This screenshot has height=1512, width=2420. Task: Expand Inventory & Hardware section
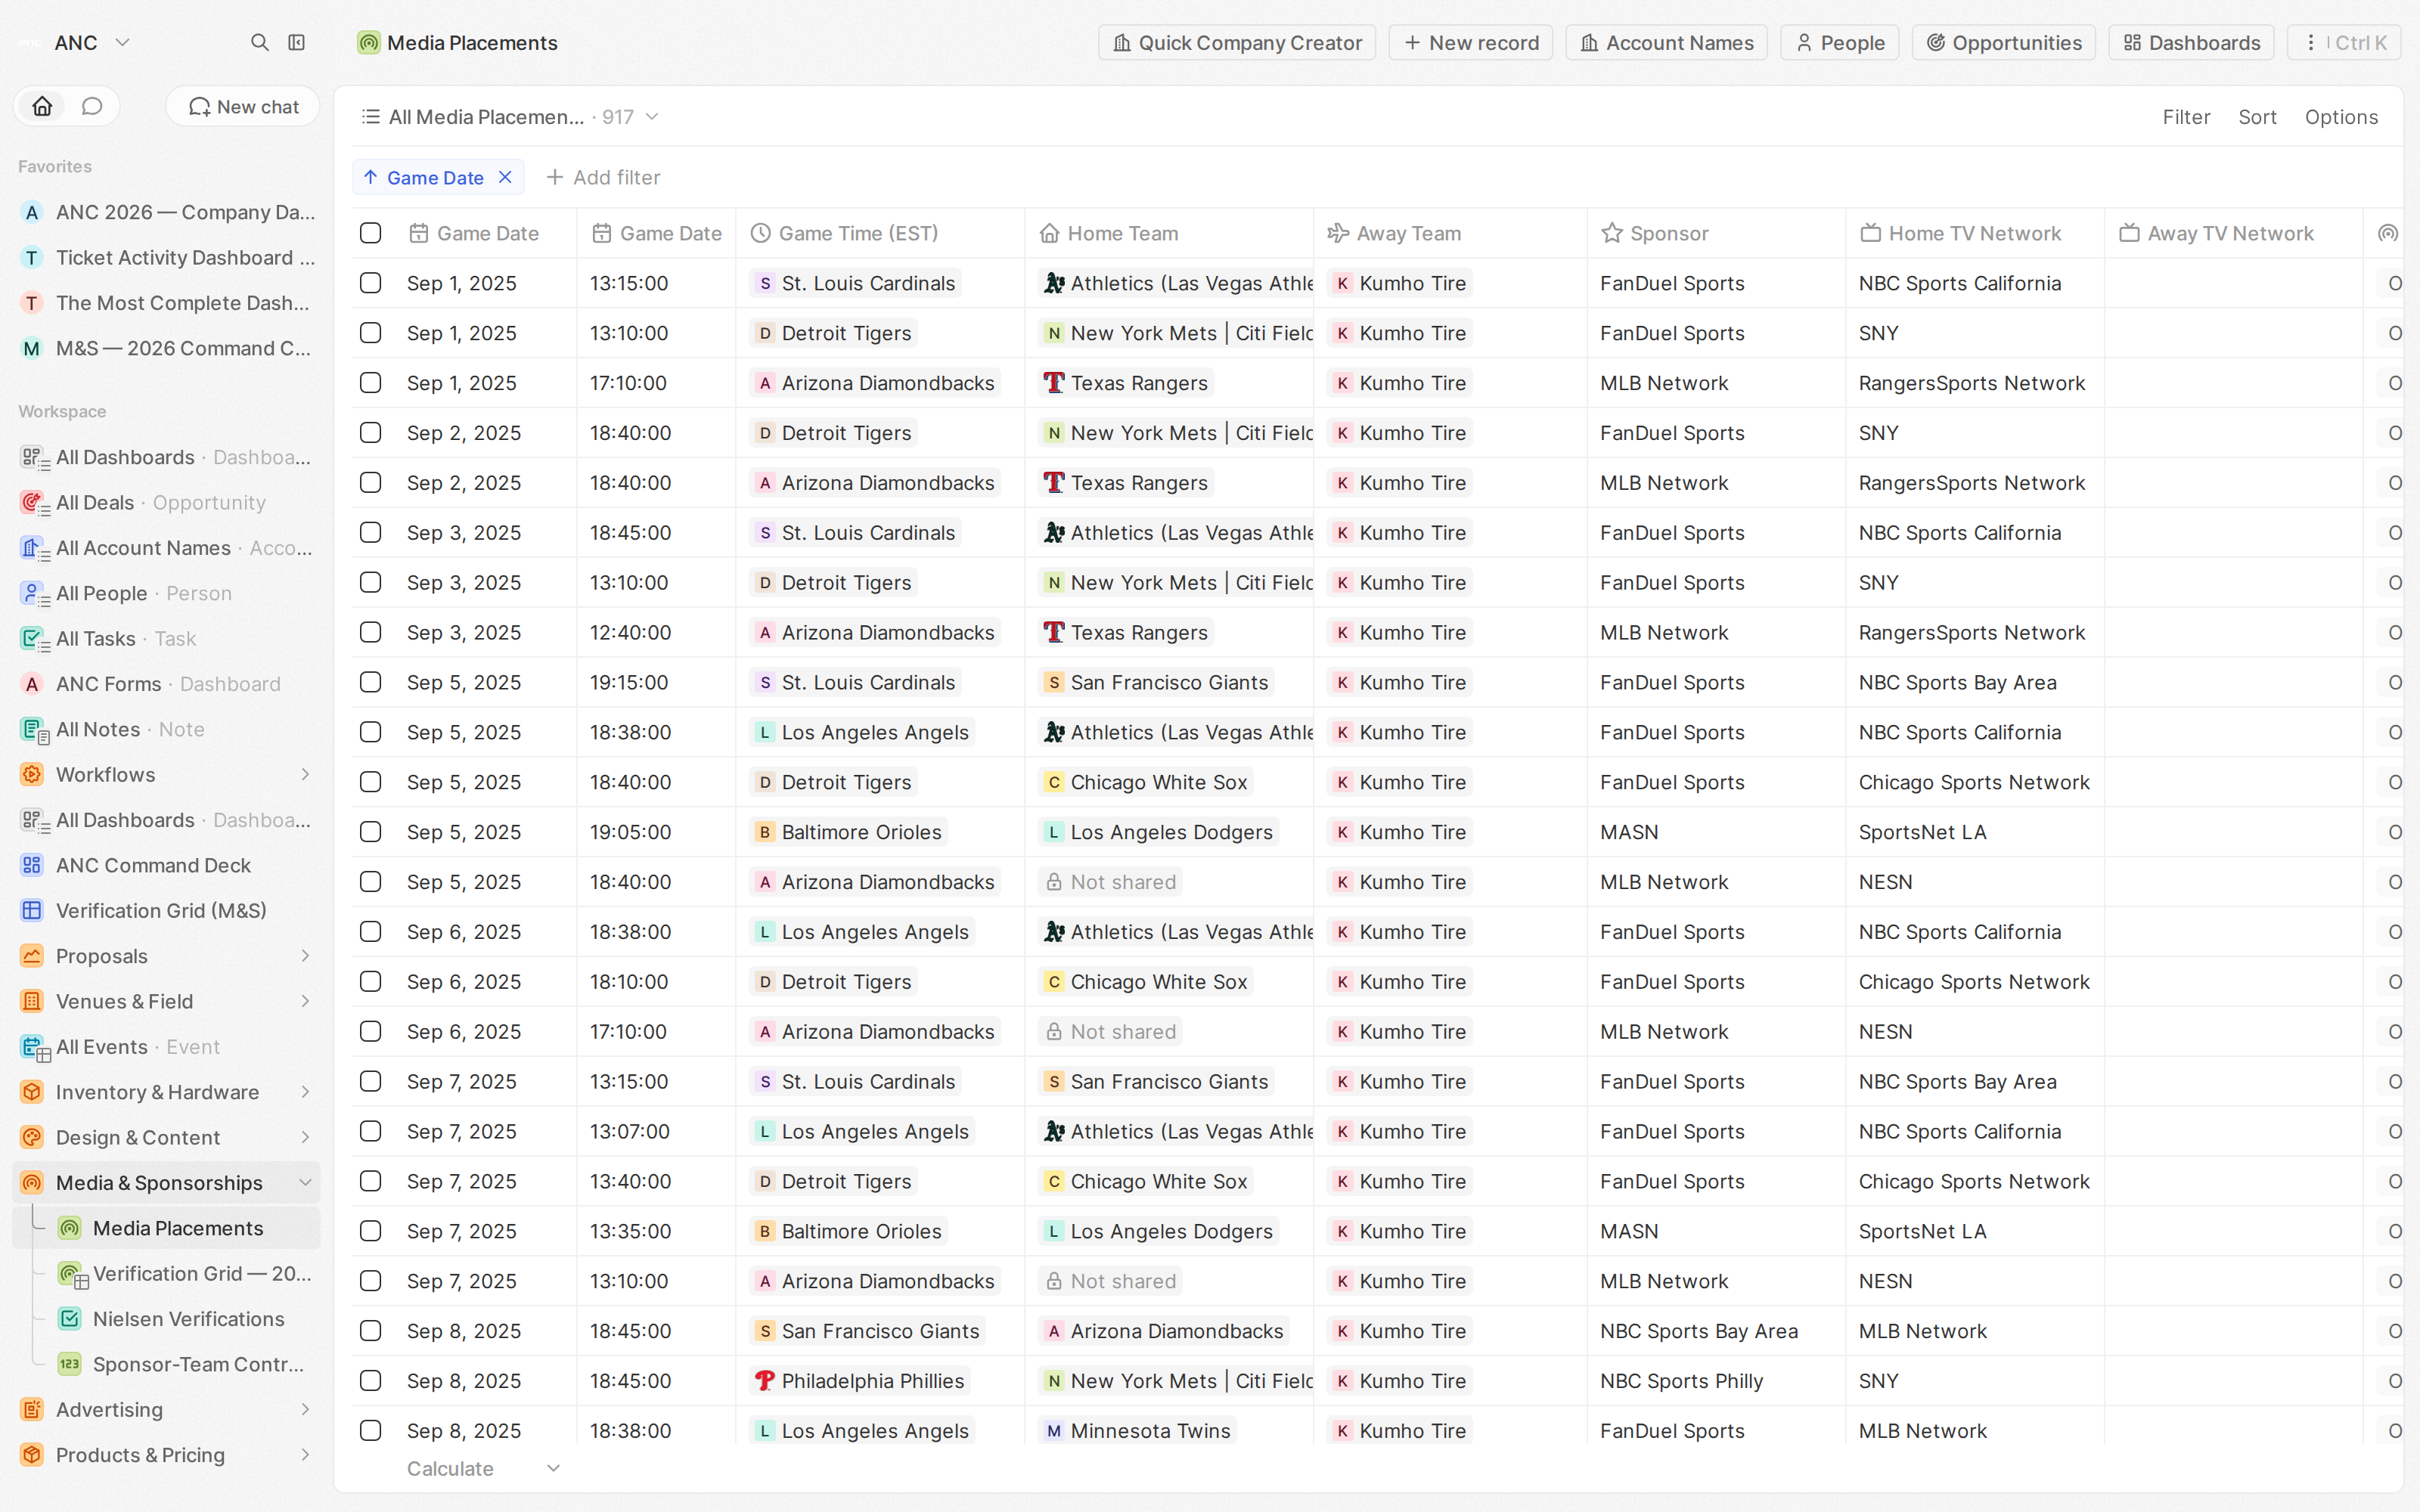pos(305,1092)
